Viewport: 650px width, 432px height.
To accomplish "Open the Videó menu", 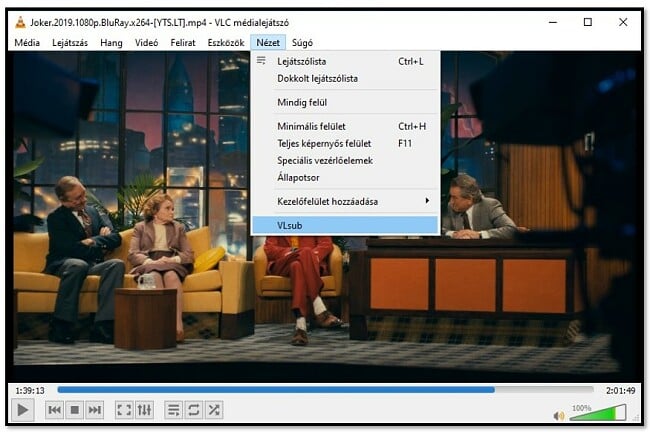I will (x=146, y=43).
